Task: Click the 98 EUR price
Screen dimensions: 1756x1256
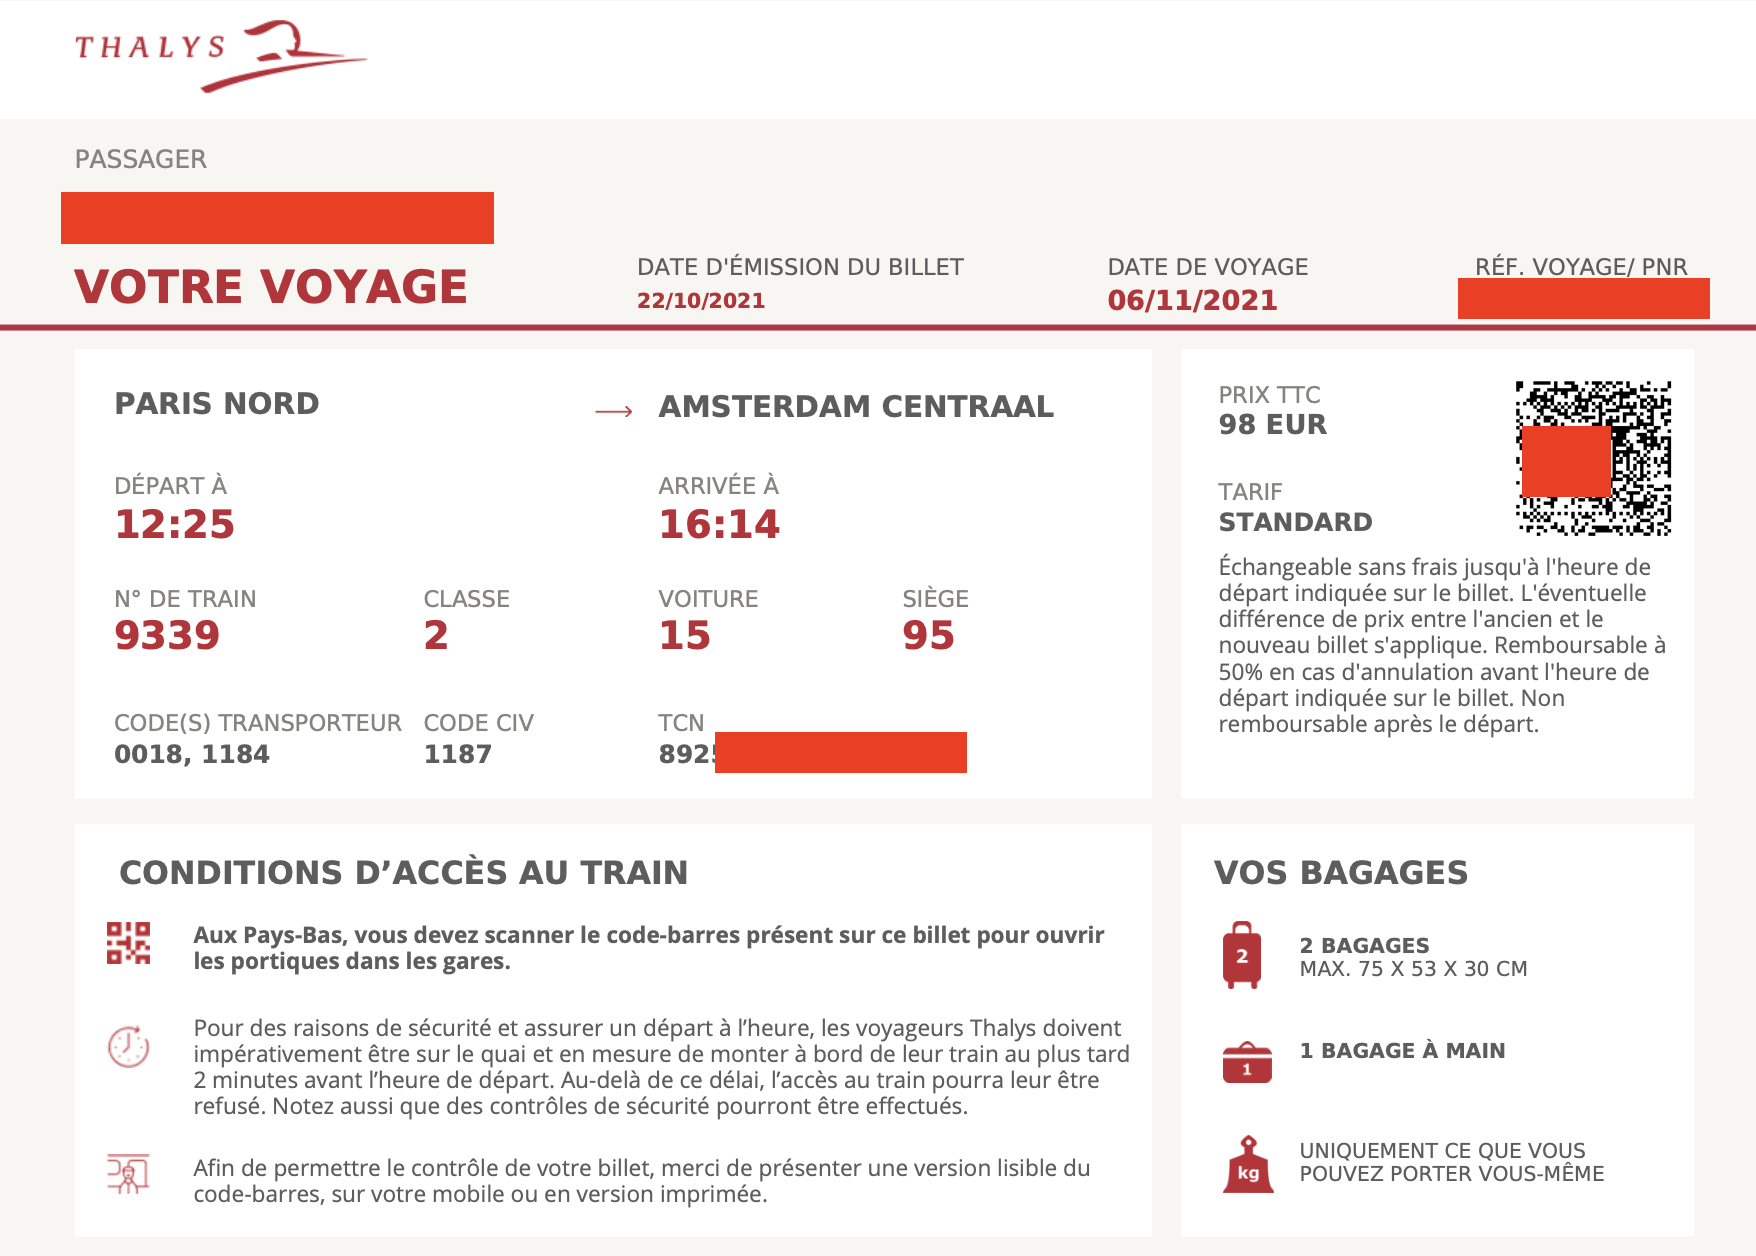Action: click(x=1272, y=424)
